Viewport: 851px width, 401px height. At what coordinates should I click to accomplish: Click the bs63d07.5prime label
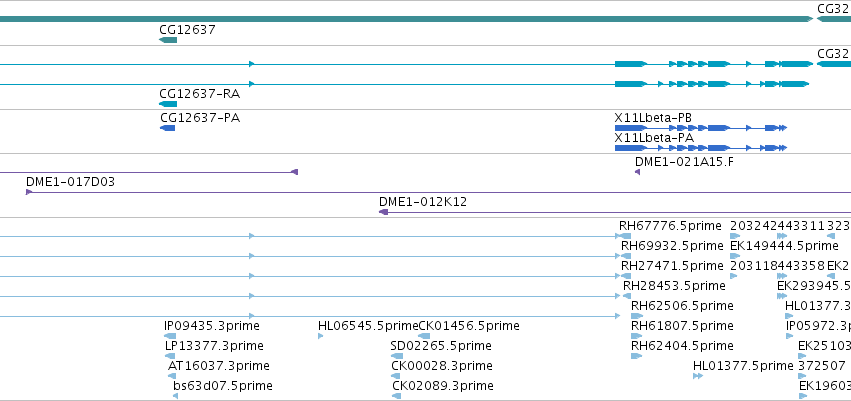pyautogui.click(x=223, y=386)
